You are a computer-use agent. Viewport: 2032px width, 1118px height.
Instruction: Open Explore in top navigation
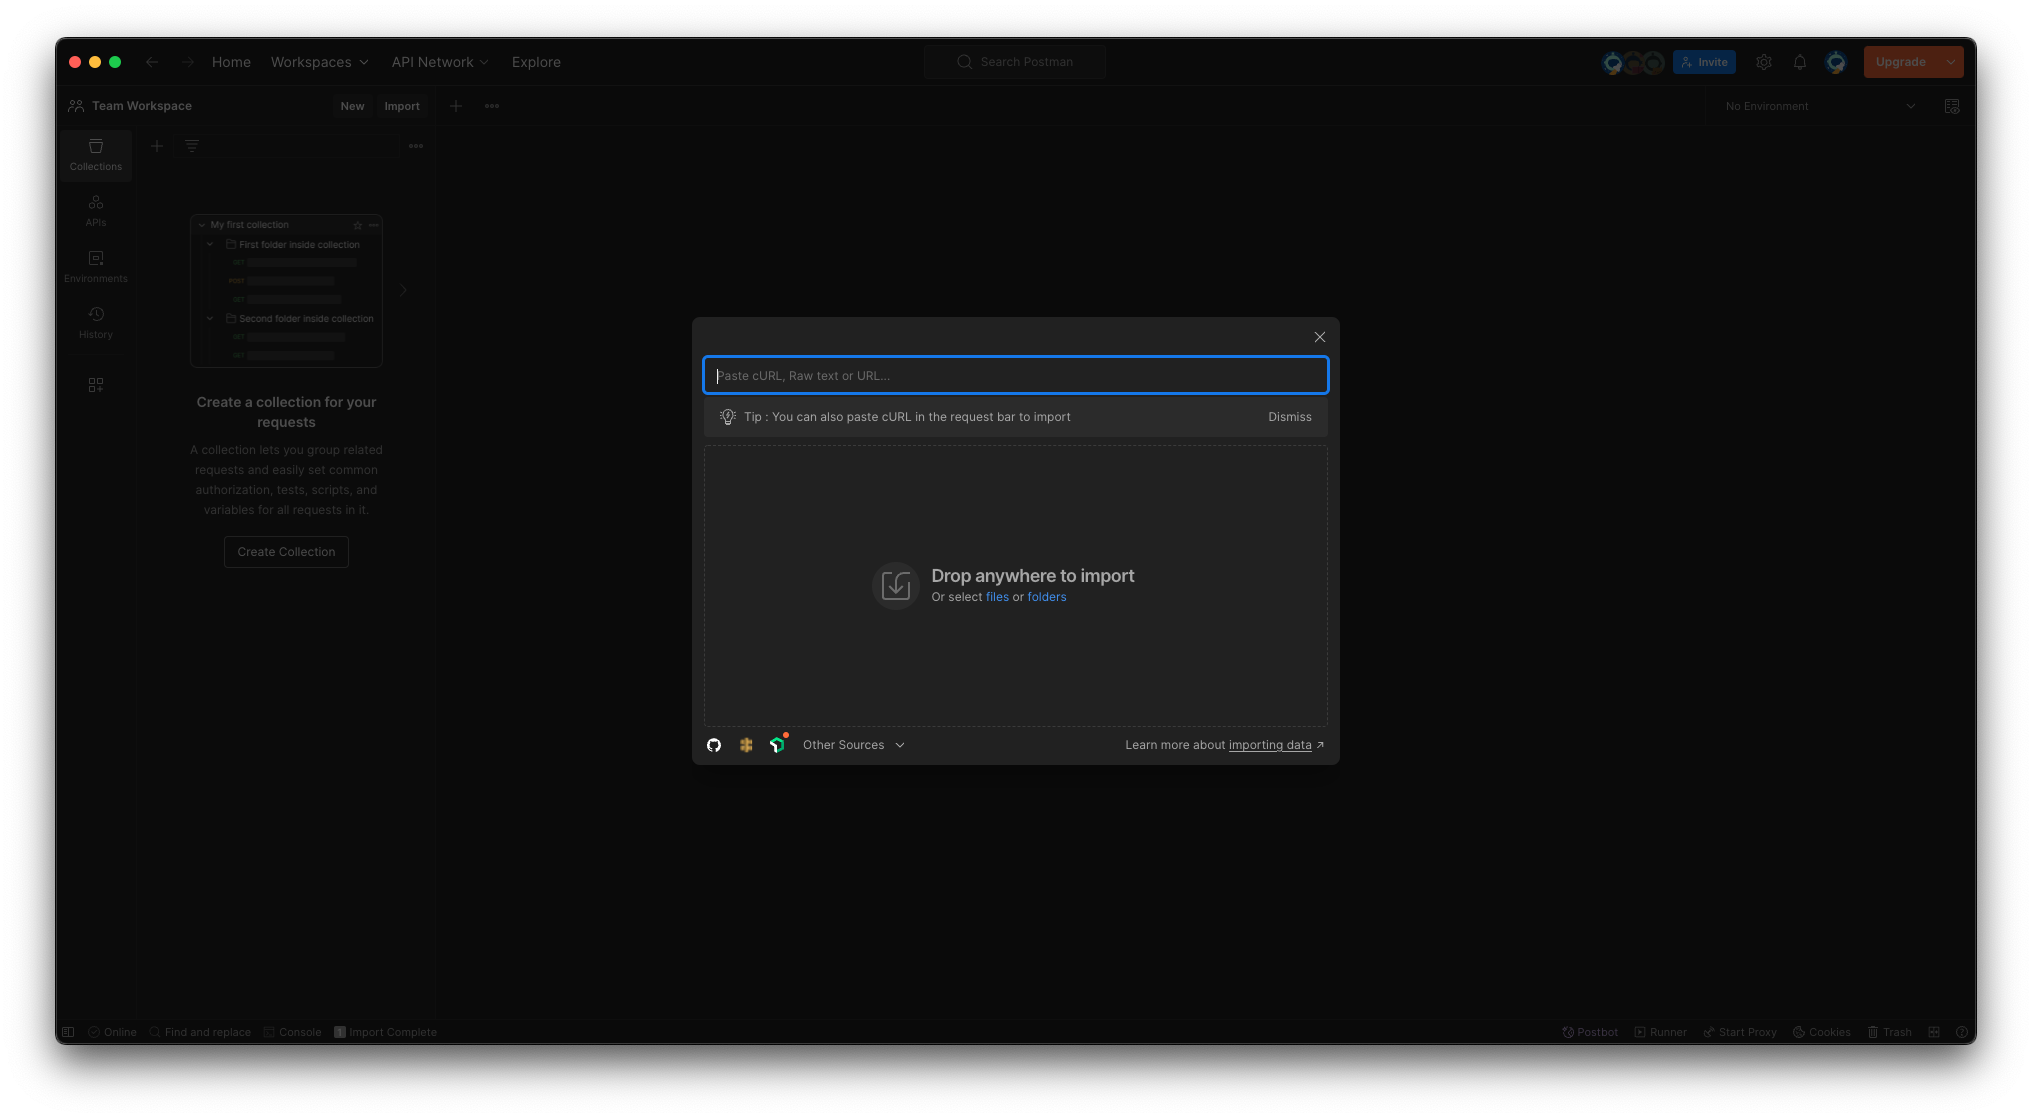click(x=536, y=62)
